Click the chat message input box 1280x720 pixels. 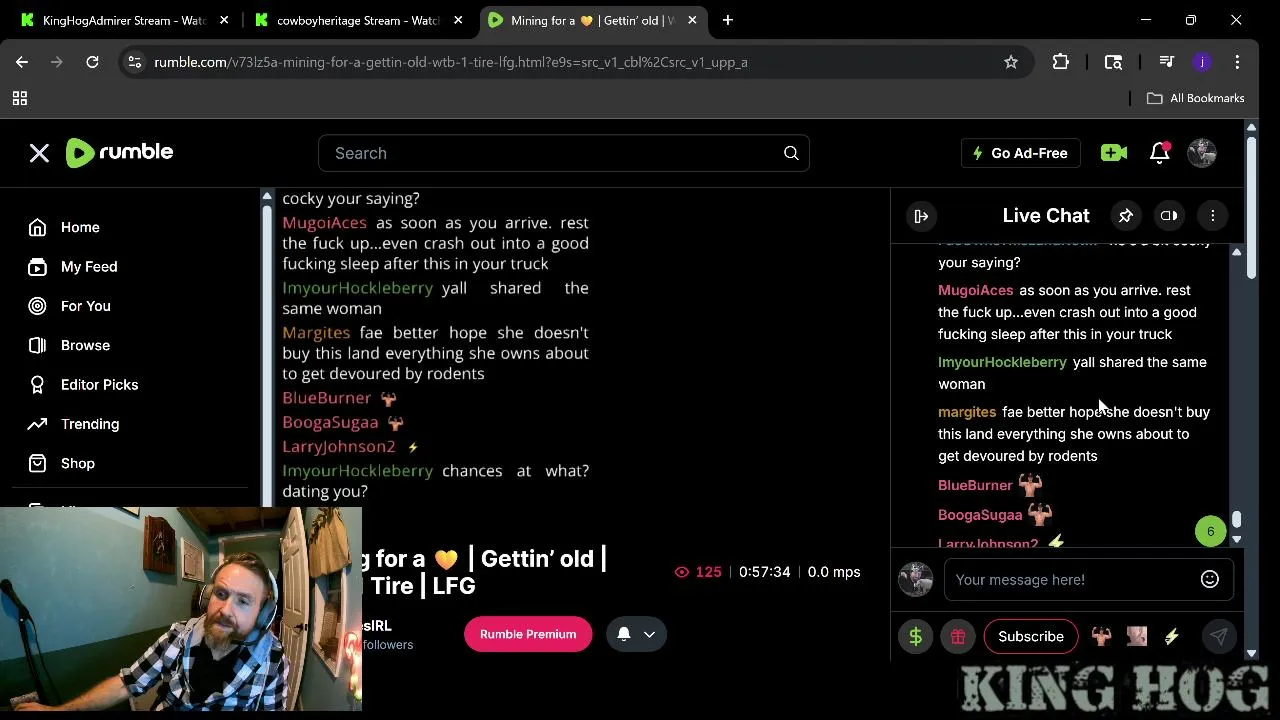pyautogui.click(x=1070, y=579)
